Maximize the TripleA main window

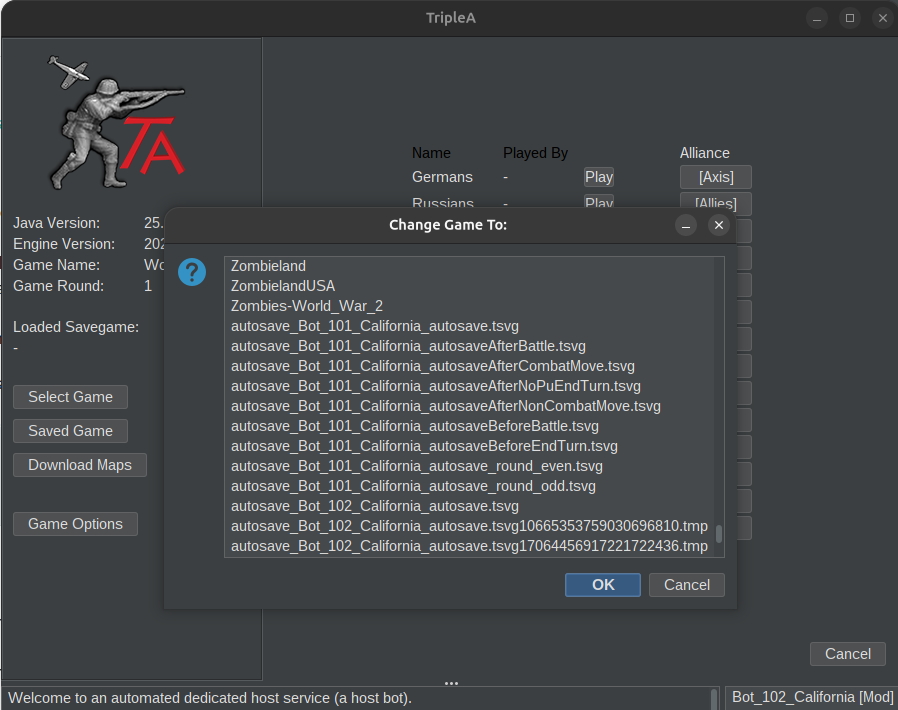point(850,18)
